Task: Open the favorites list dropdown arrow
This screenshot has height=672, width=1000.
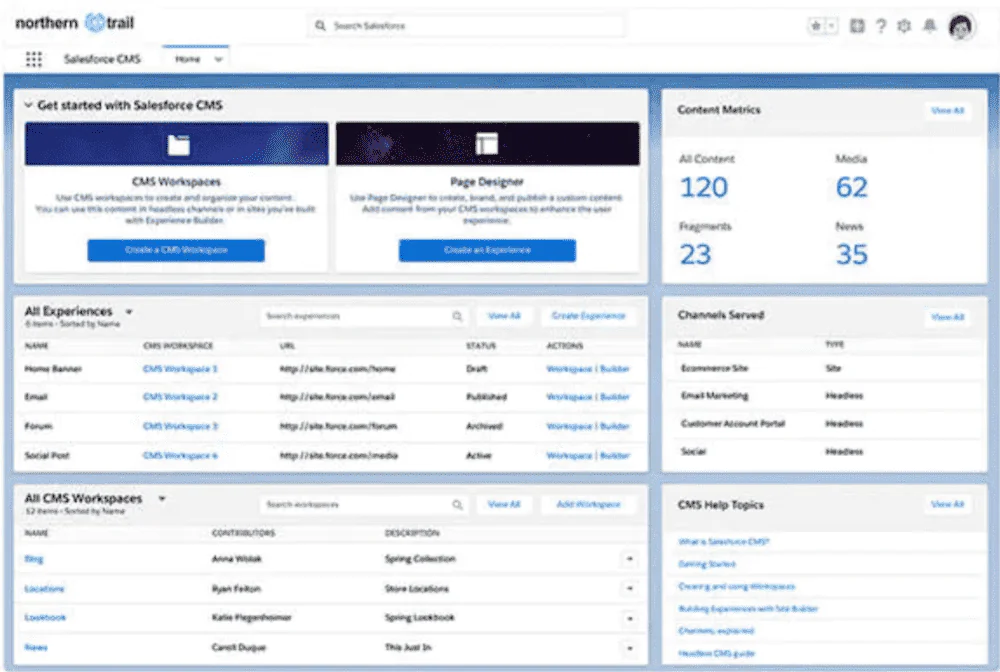Action: [831, 26]
